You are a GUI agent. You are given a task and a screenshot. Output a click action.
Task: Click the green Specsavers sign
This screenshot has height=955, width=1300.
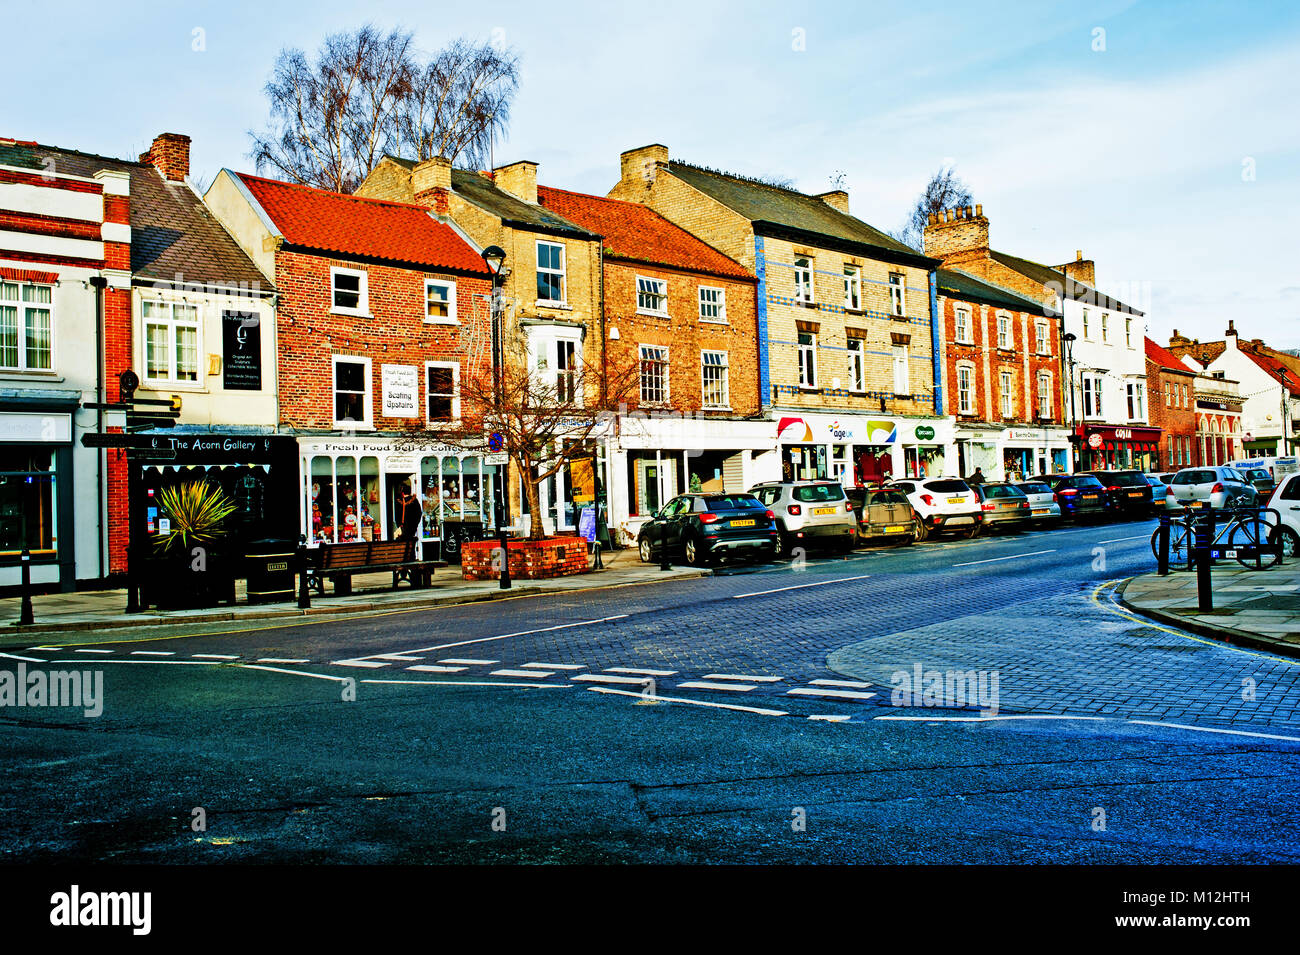point(924,433)
